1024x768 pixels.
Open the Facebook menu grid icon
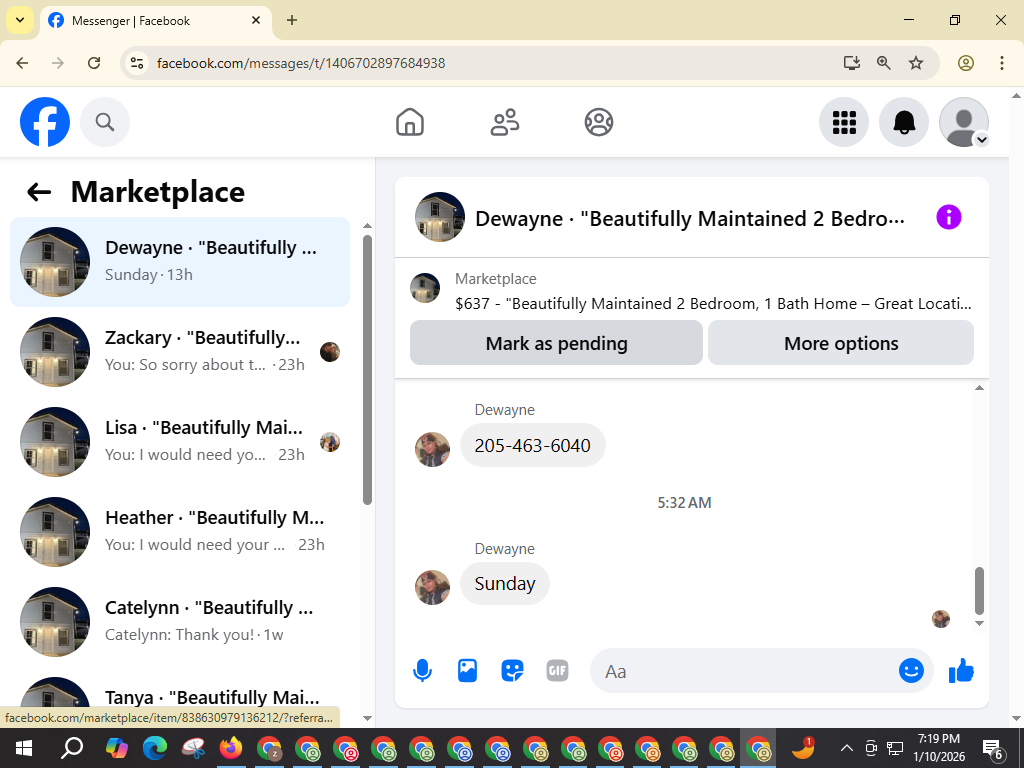(844, 122)
